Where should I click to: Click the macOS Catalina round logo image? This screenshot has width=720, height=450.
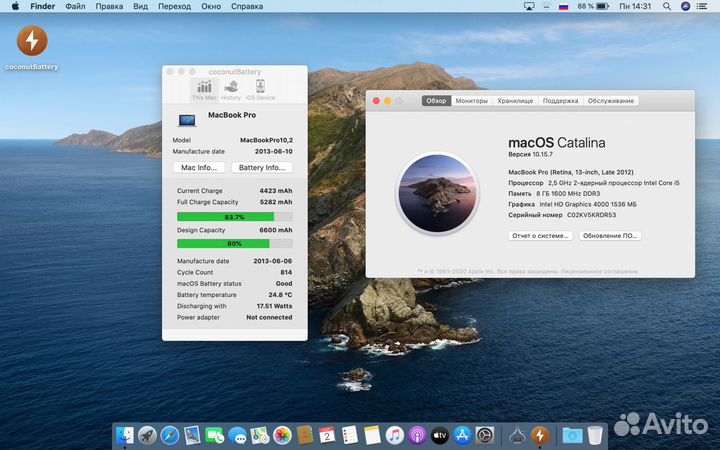pos(437,193)
